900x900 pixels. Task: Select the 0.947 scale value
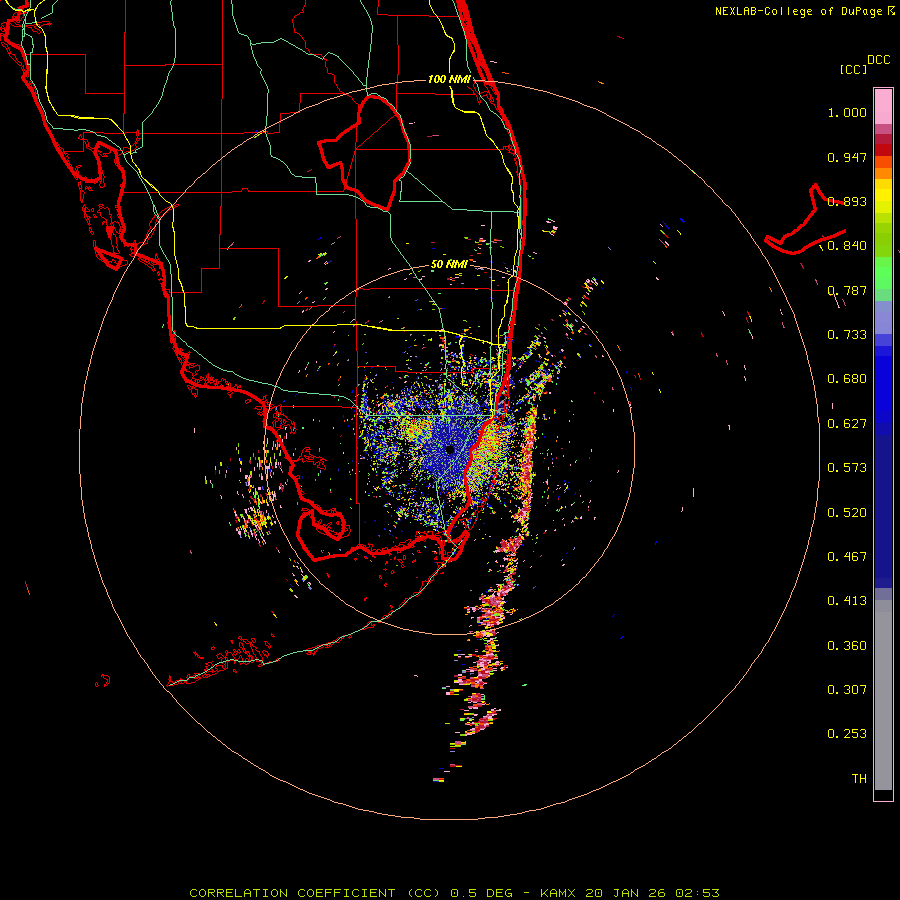point(847,157)
